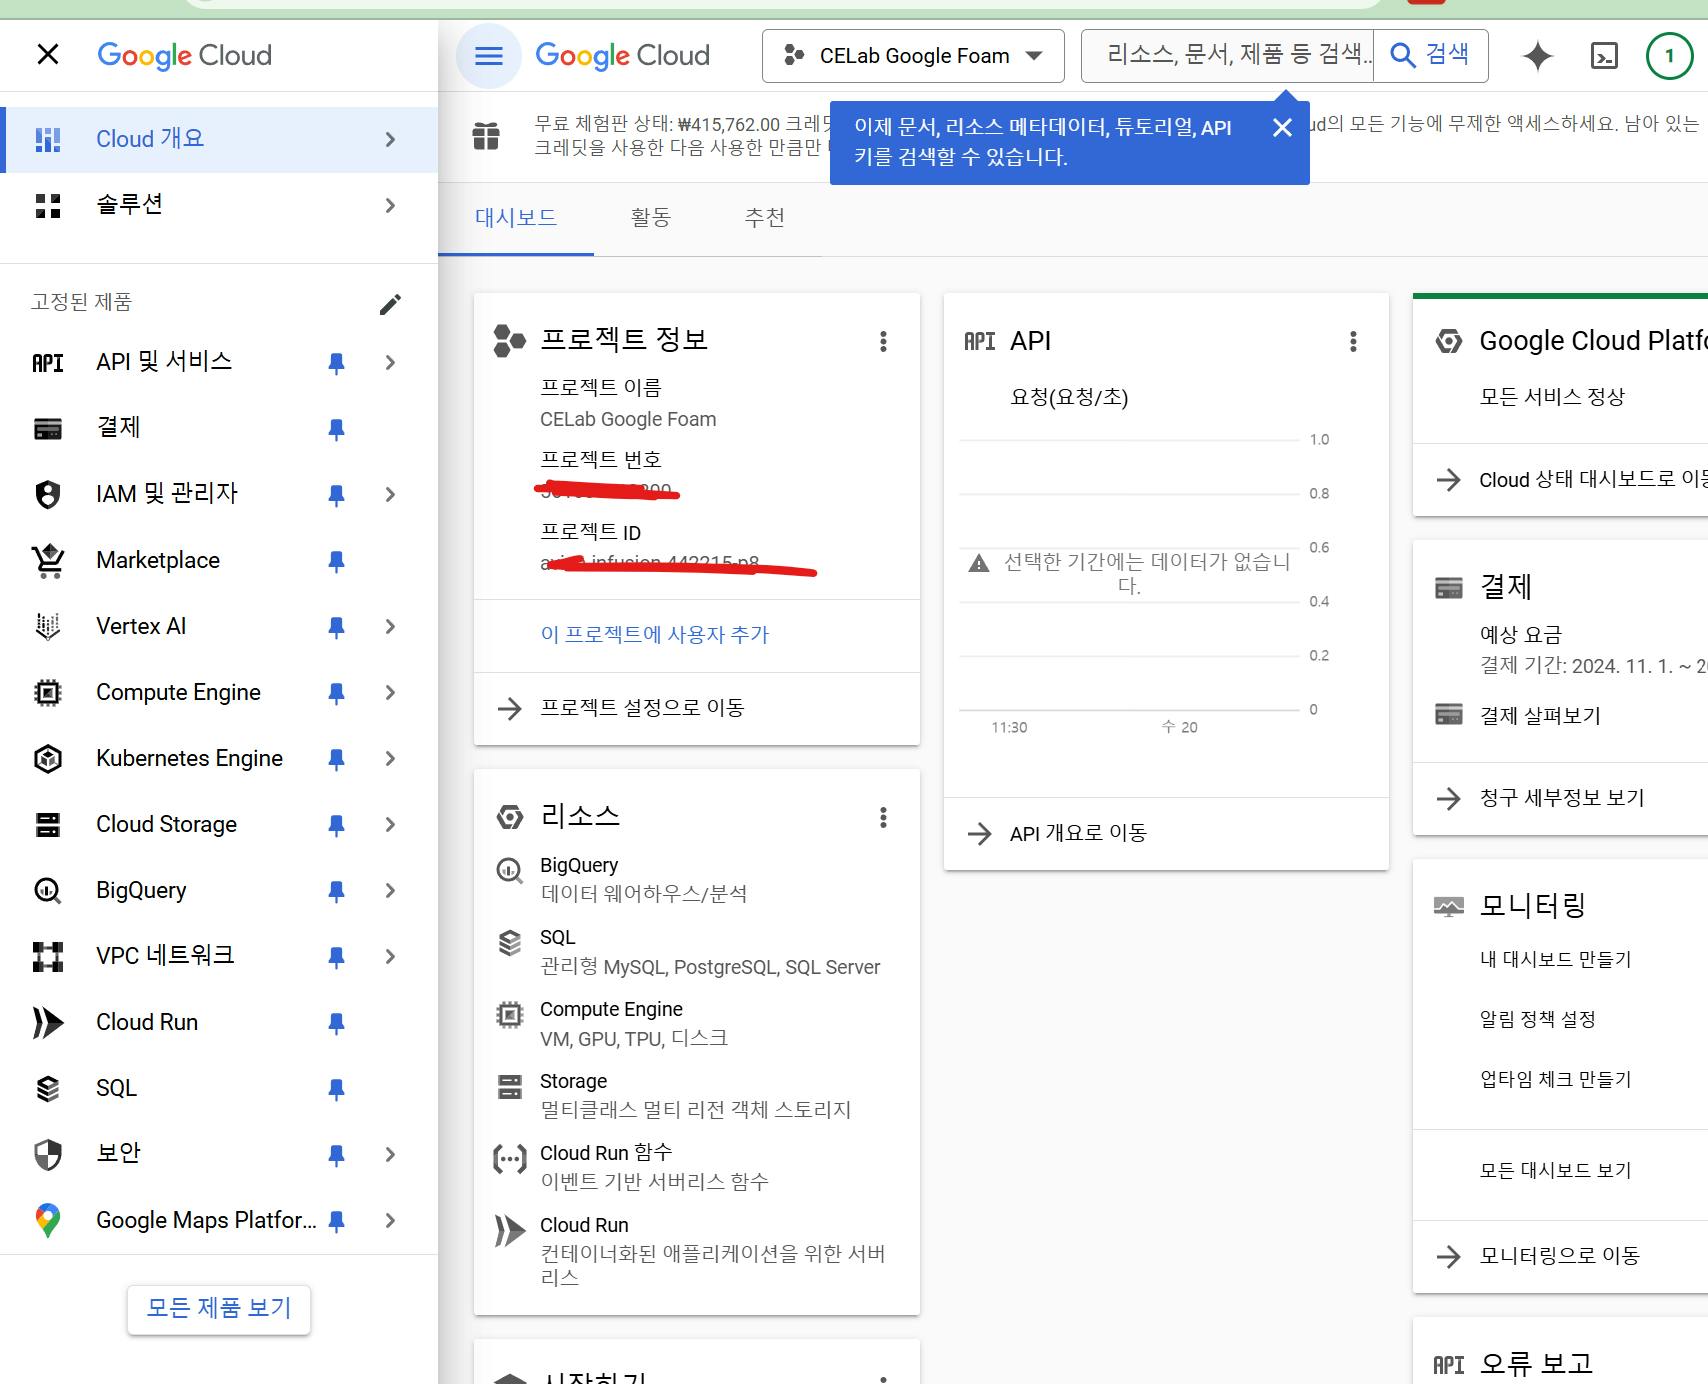Click 내 대시보드 만들기 in 모니터링
Viewport: 1708px width, 1384px height.
point(1555,960)
